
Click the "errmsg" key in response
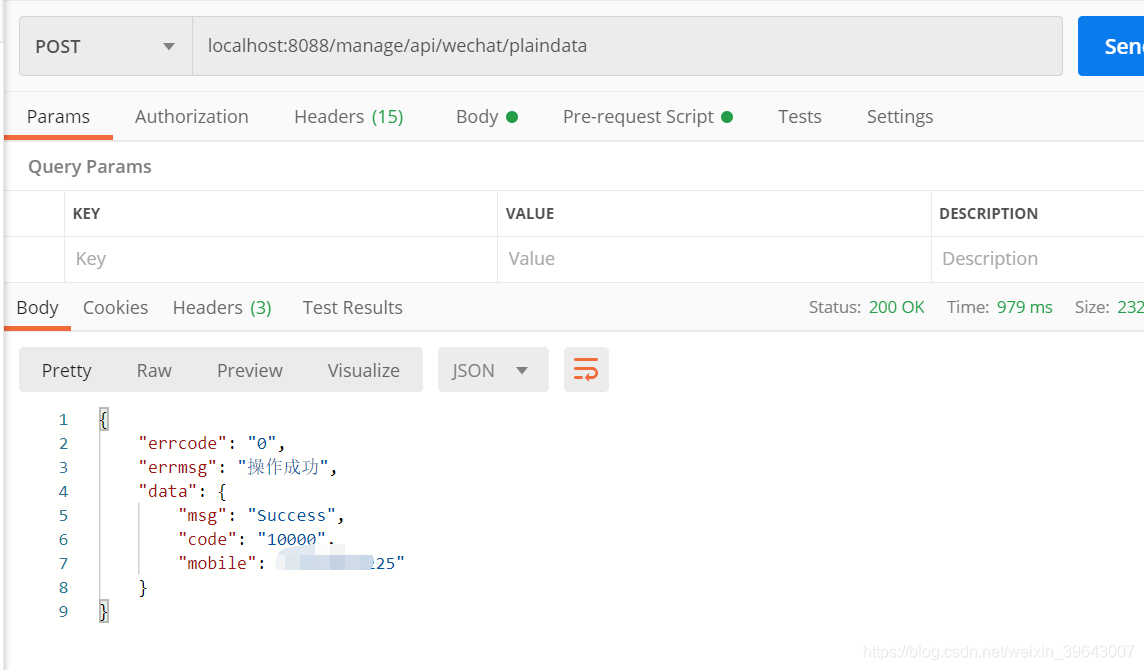pyautogui.click(x=177, y=467)
